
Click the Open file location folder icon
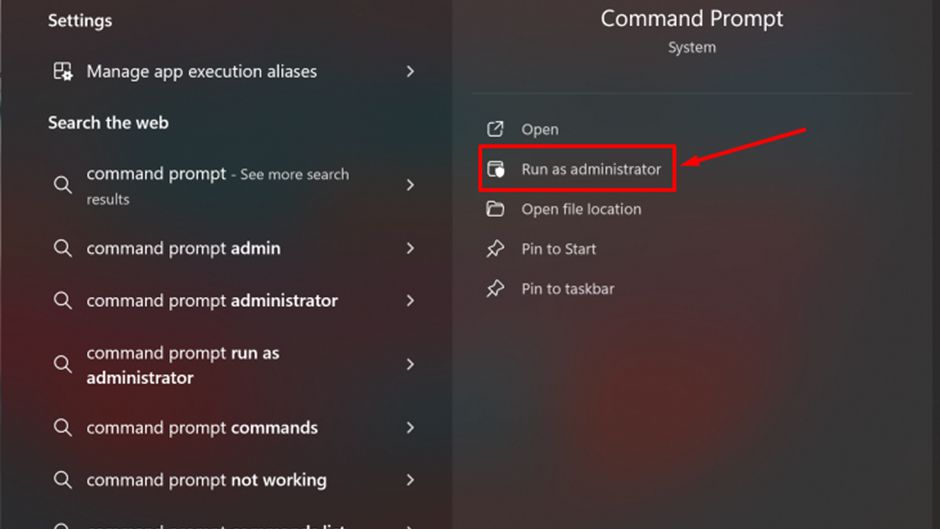tap(495, 209)
